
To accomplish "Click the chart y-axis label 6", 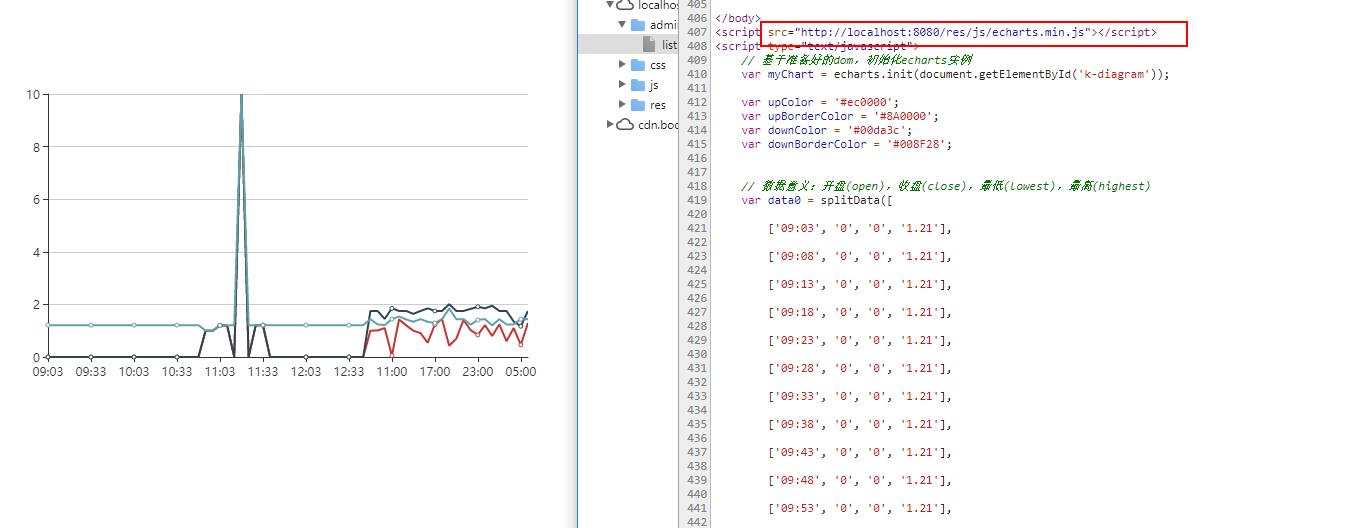I will tap(36, 200).
